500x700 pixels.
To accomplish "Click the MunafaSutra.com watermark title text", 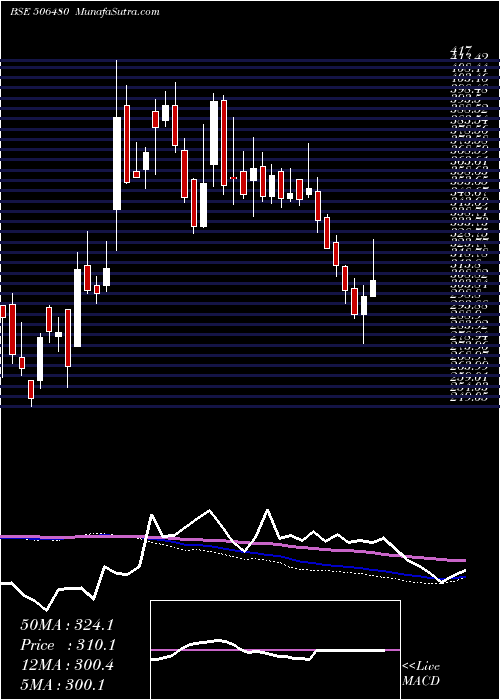I will 118,12.
